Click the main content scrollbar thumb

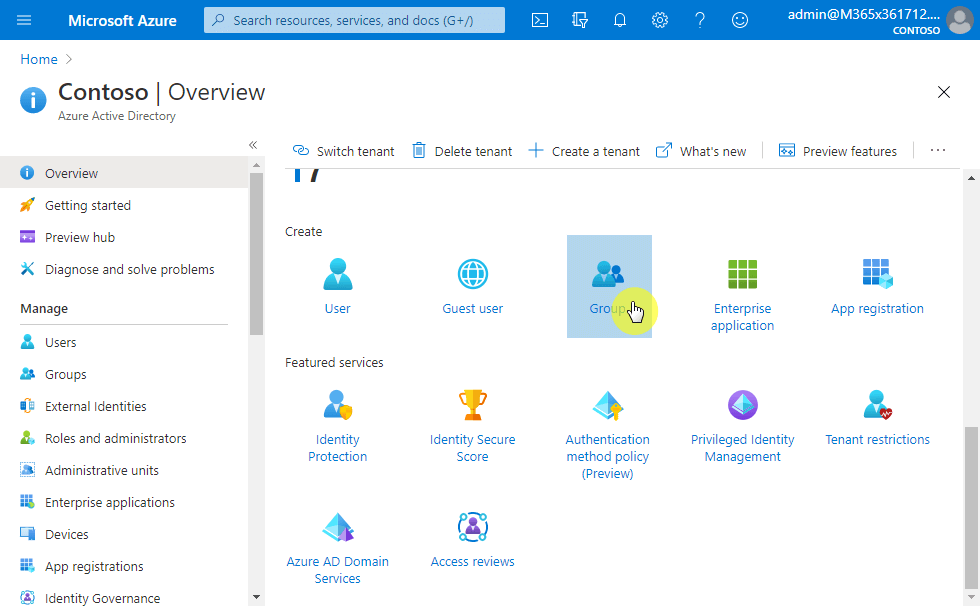pyautogui.click(x=971, y=507)
